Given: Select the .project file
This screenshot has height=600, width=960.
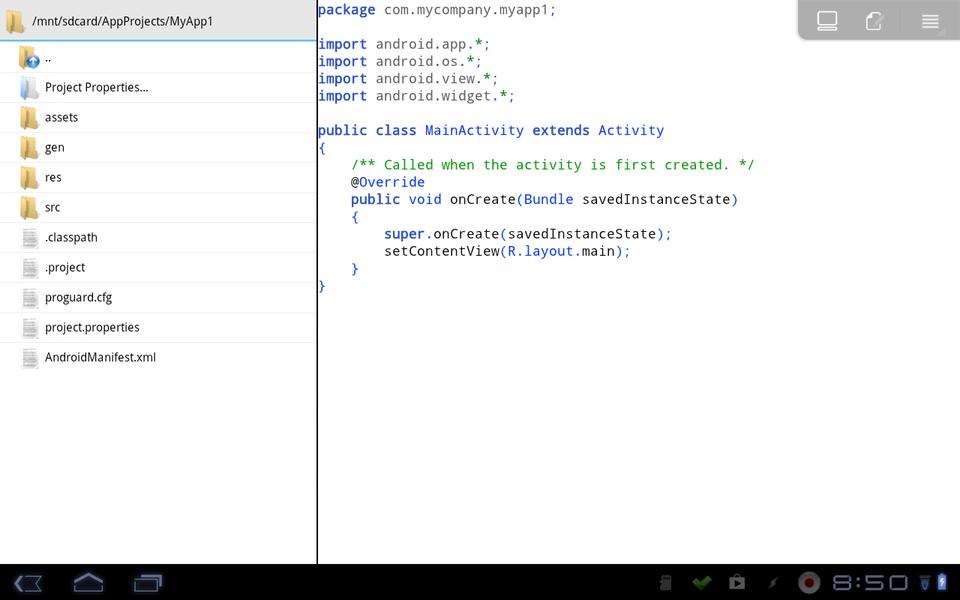Looking at the screenshot, I should (x=65, y=267).
